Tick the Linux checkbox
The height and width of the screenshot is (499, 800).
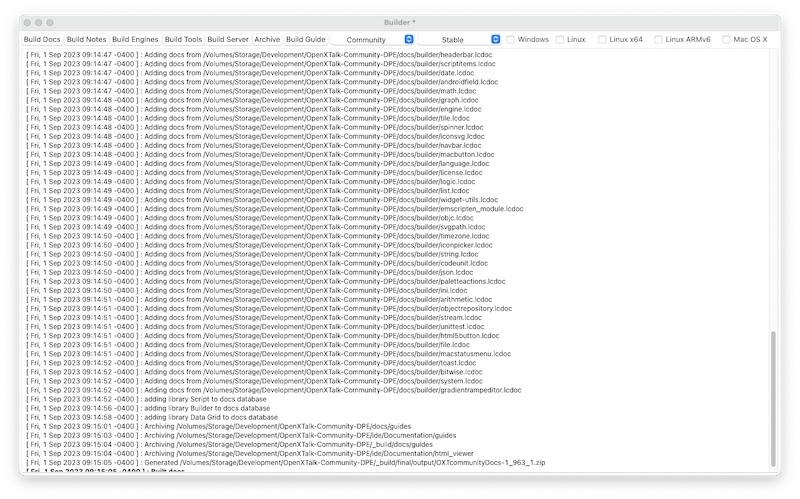(x=560, y=40)
